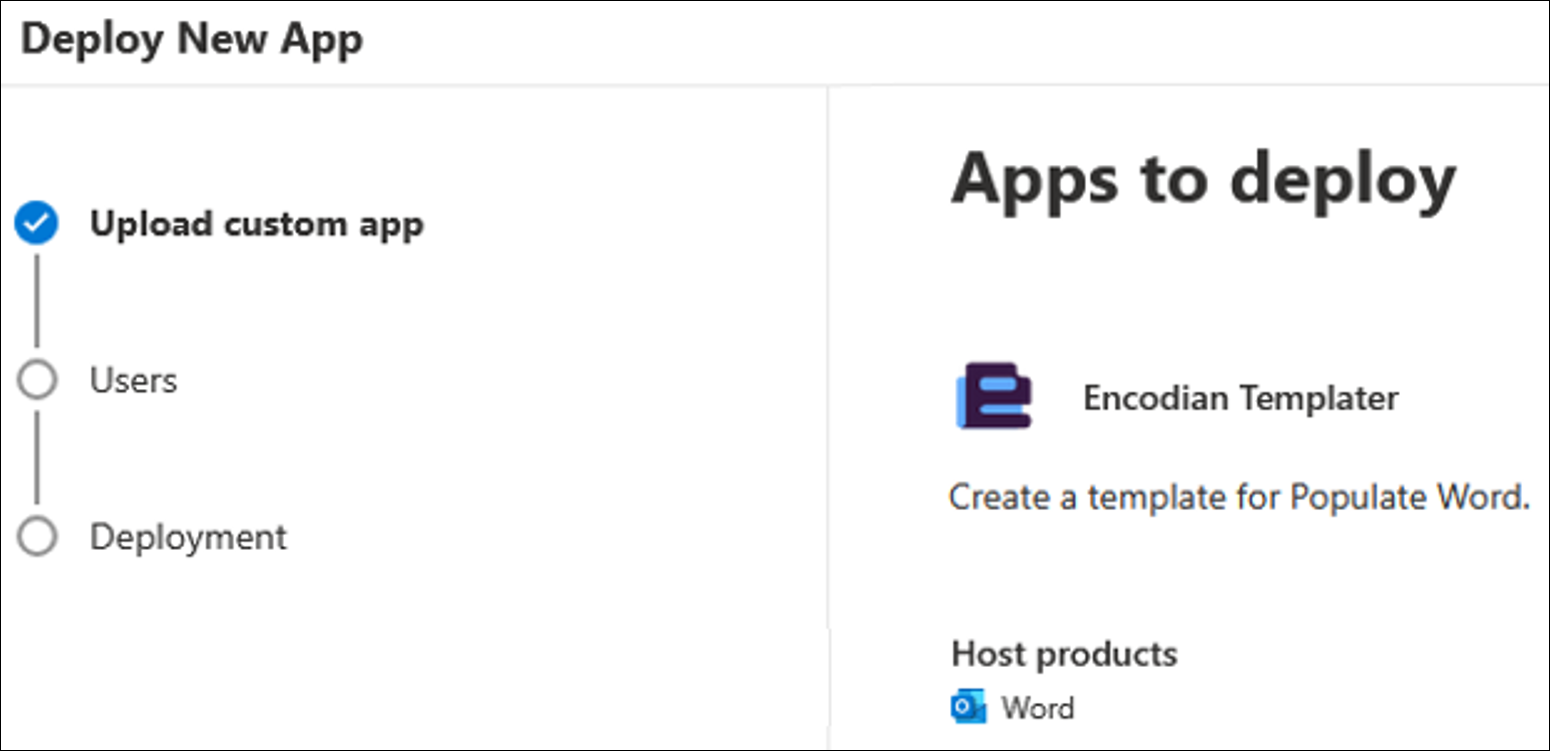This screenshot has width=1550, height=751.
Task: Click the 'Create a template for Populate Word.' description
Action: [x=1240, y=497]
